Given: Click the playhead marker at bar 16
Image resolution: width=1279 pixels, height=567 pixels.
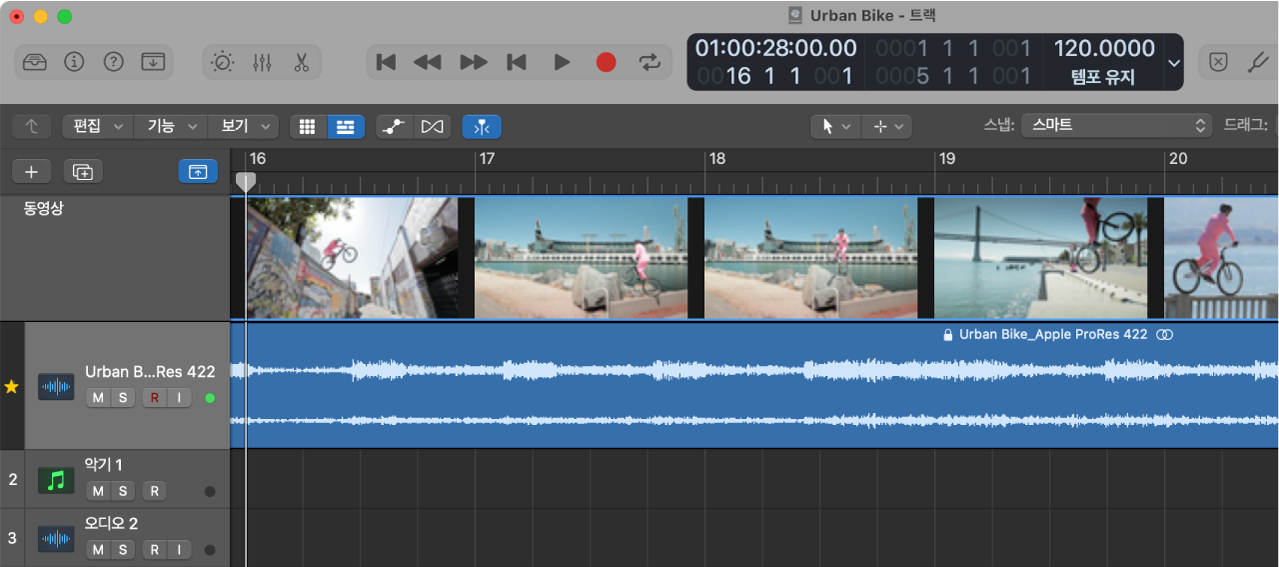Looking at the screenshot, I should coord(245,181).
